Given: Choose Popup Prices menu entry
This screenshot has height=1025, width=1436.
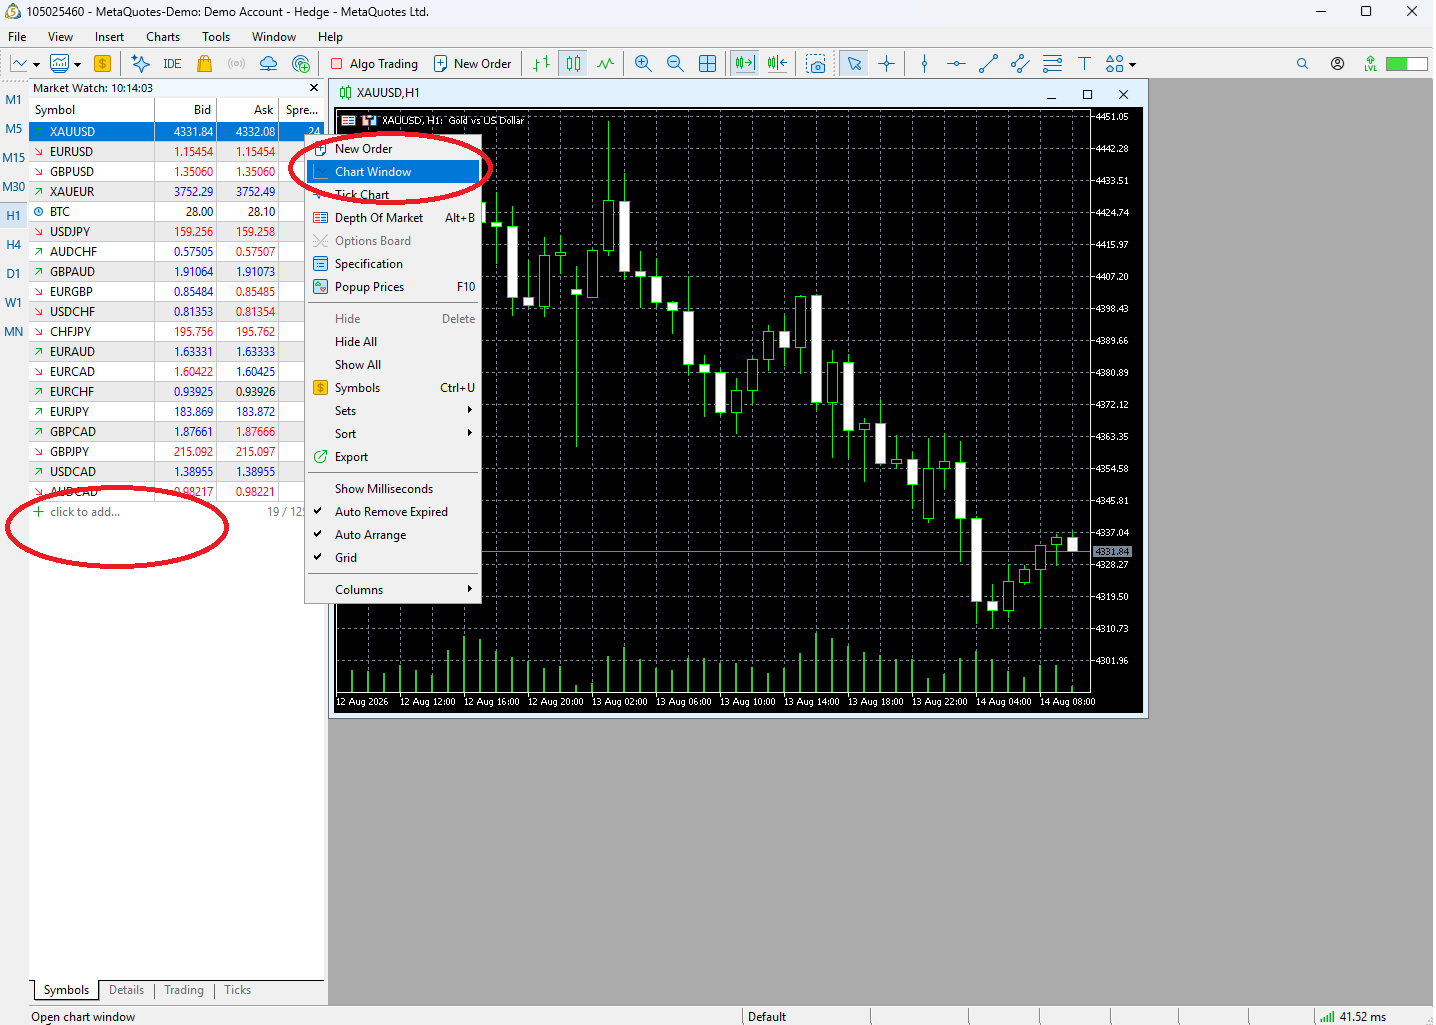Looking at the screenshot, I should [393, 287].
